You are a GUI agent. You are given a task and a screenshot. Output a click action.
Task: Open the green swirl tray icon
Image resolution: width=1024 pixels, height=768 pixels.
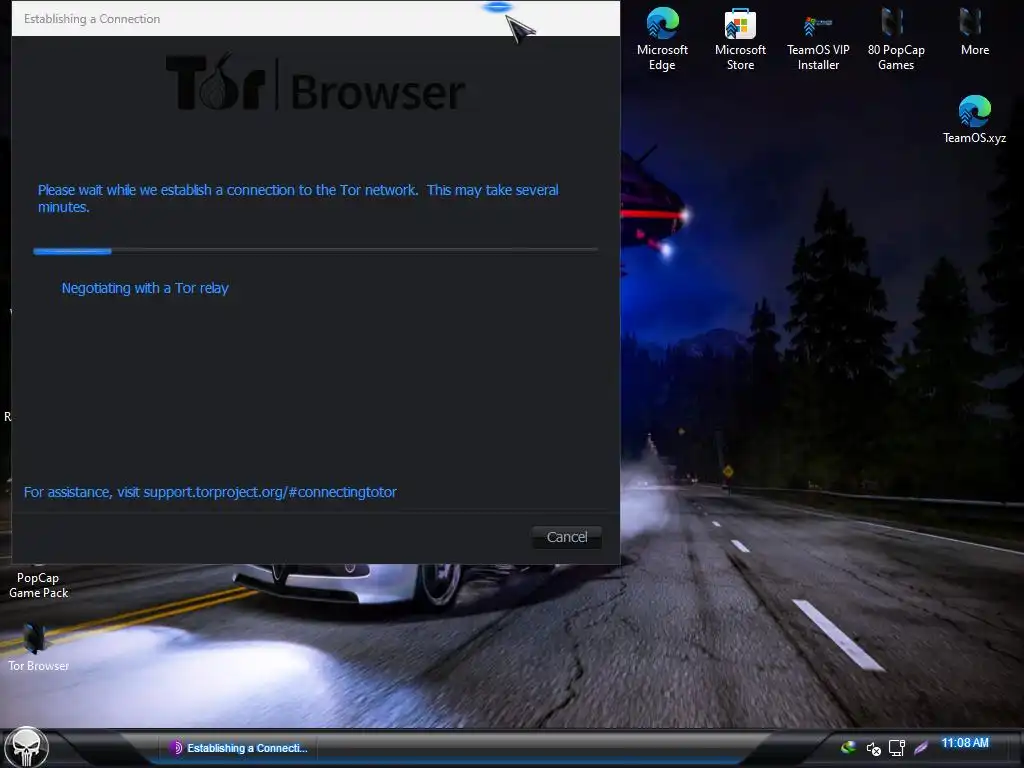(x=848, y=747)
